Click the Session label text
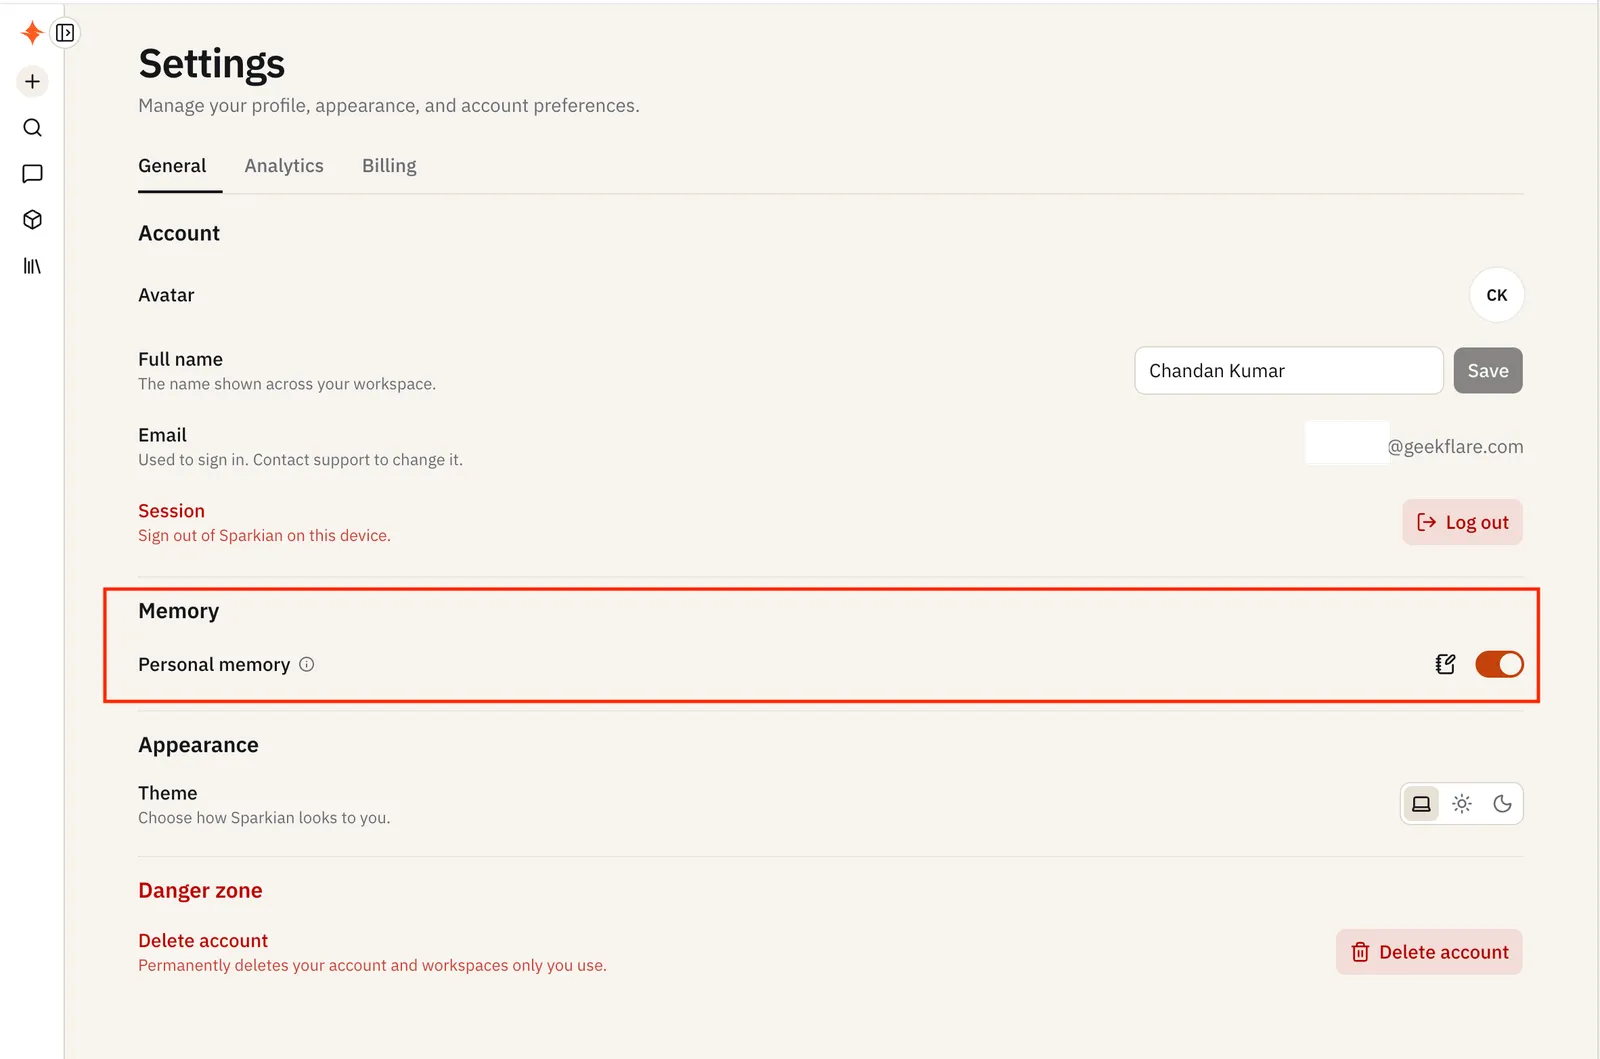 click(171, 511)
